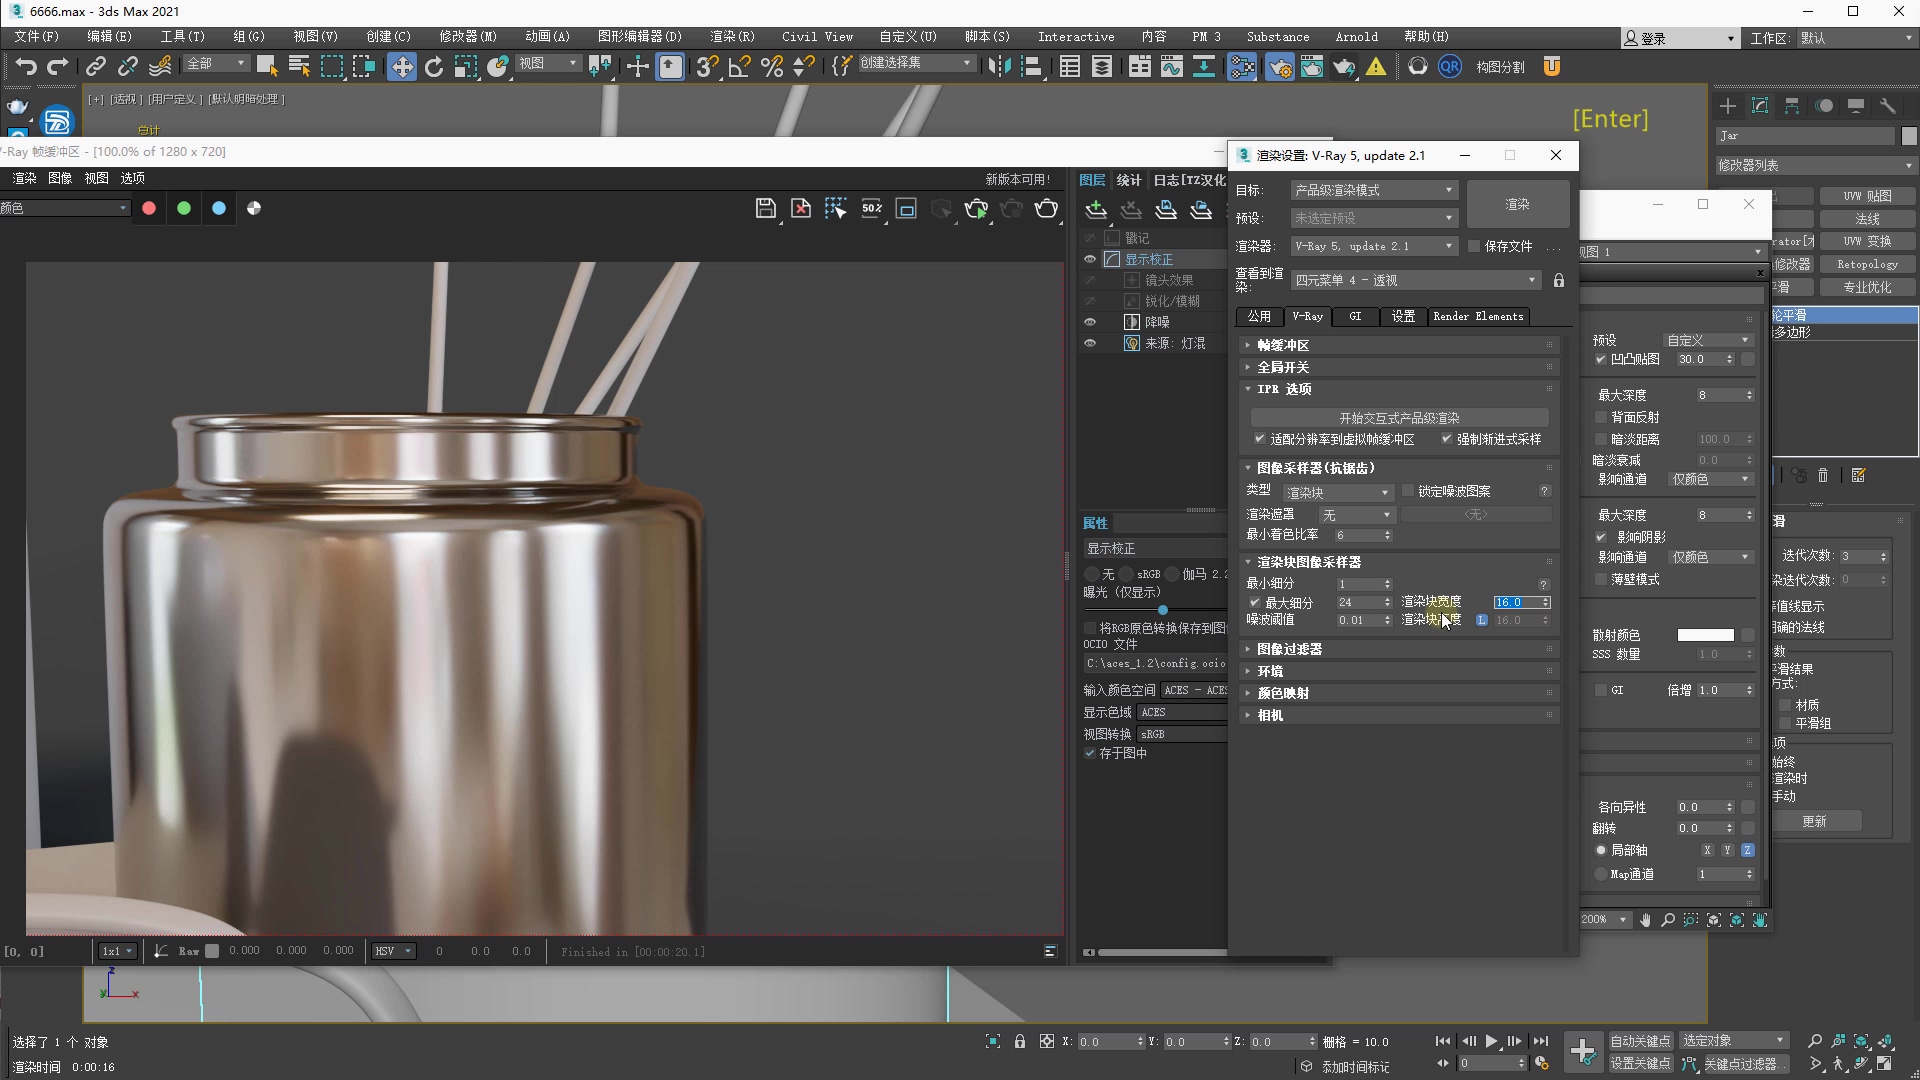Switch to the GI tab
Viewport: 1920px width, 1080px height.
(1355, 316)
